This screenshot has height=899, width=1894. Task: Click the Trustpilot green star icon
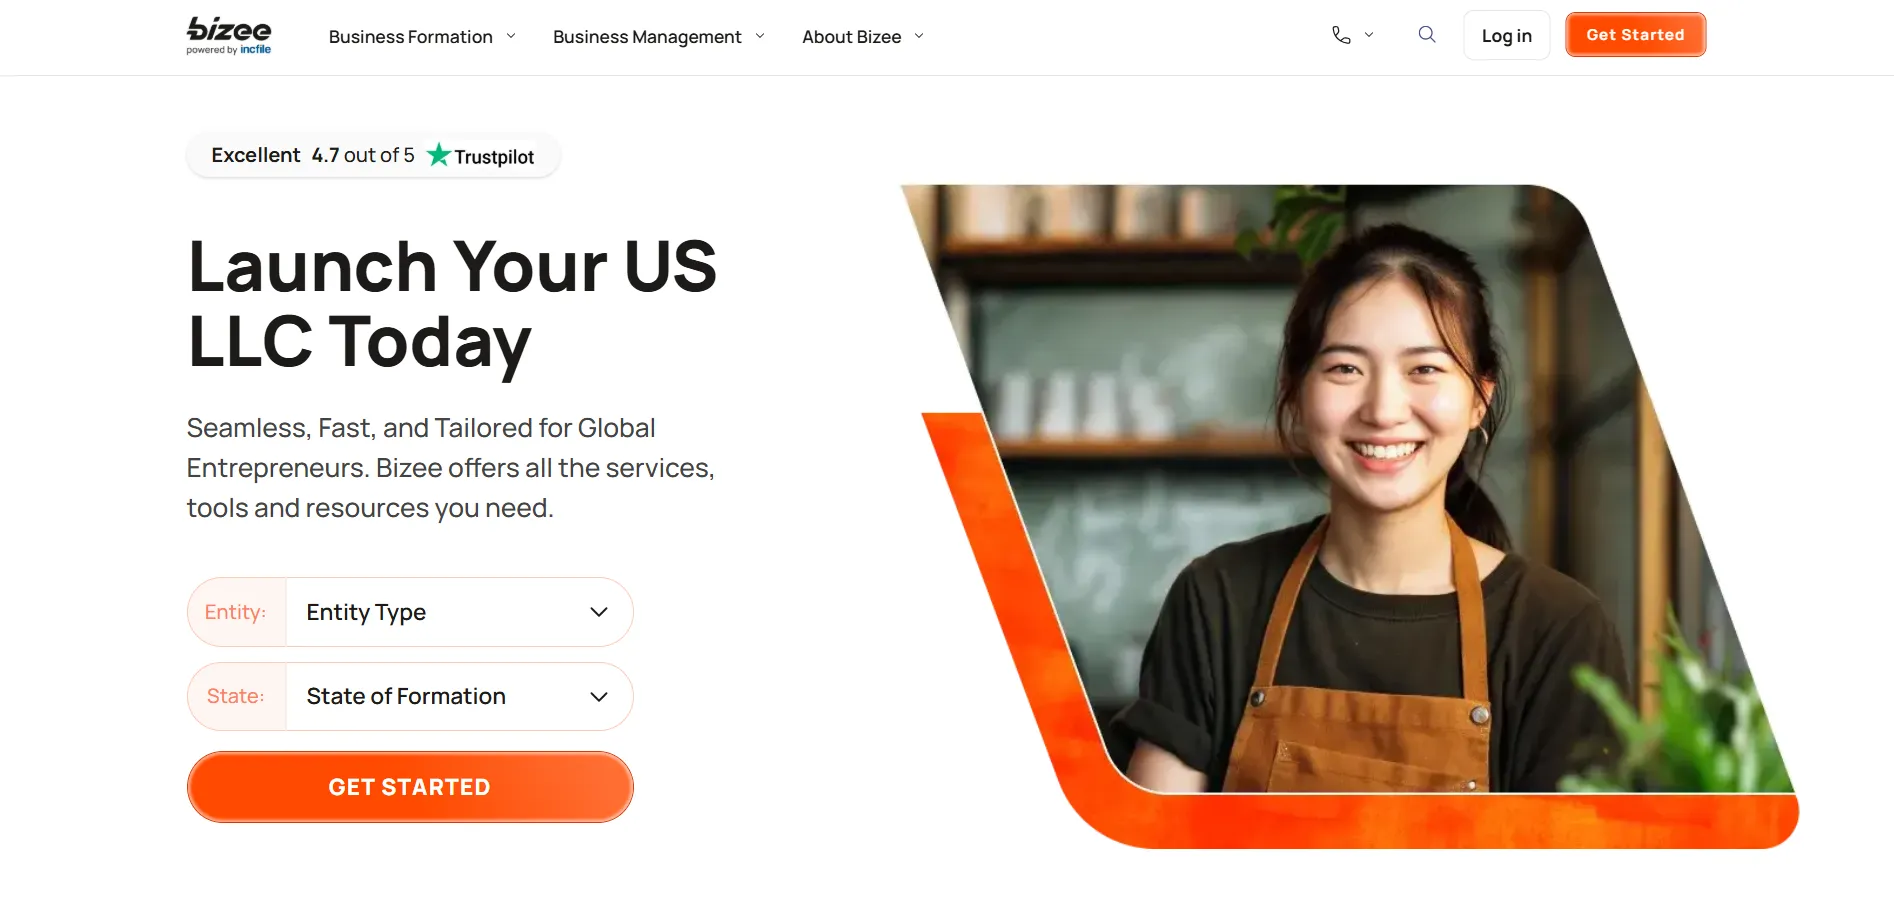(438, 155)
